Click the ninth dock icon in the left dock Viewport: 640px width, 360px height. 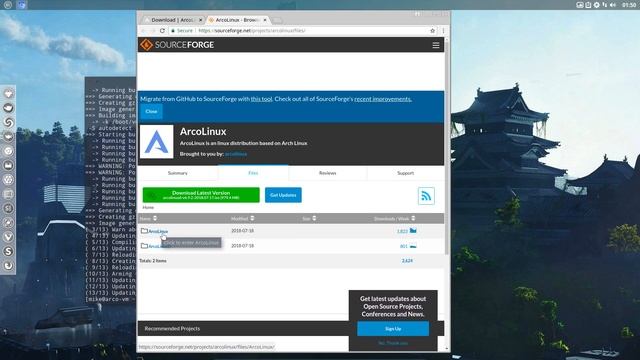8,208
